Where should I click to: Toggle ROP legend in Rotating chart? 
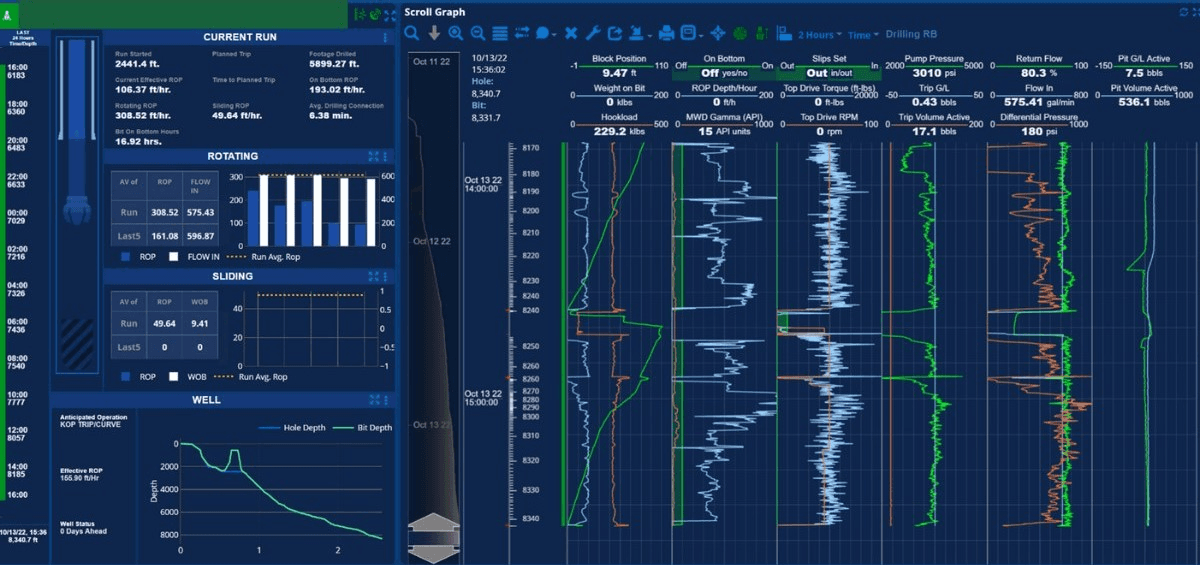pyautogui.click(x=139, y=257)
